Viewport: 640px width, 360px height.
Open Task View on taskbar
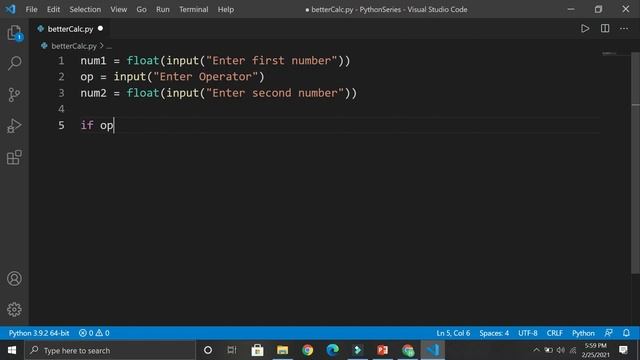(232, 350)
